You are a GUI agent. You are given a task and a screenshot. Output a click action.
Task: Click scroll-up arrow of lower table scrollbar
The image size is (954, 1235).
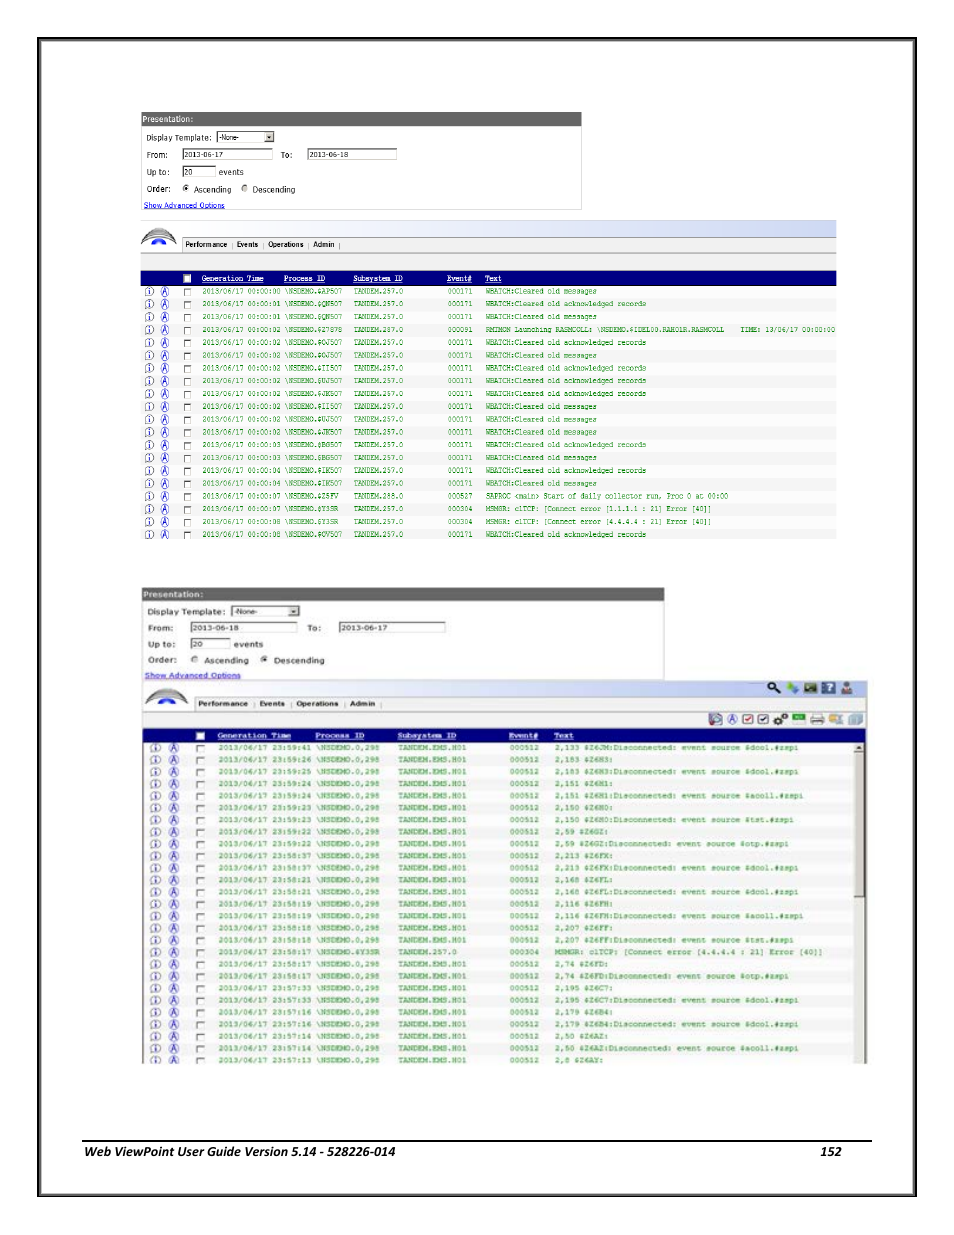tap(858, 748)
